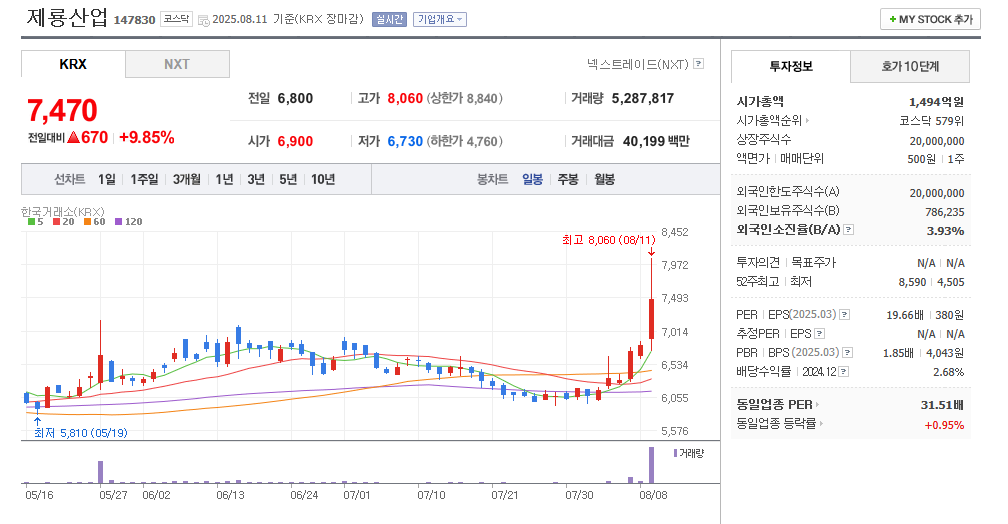Open the 호가10단계 tab
This screenshot has height=524, width=1008.
(910, 66)
